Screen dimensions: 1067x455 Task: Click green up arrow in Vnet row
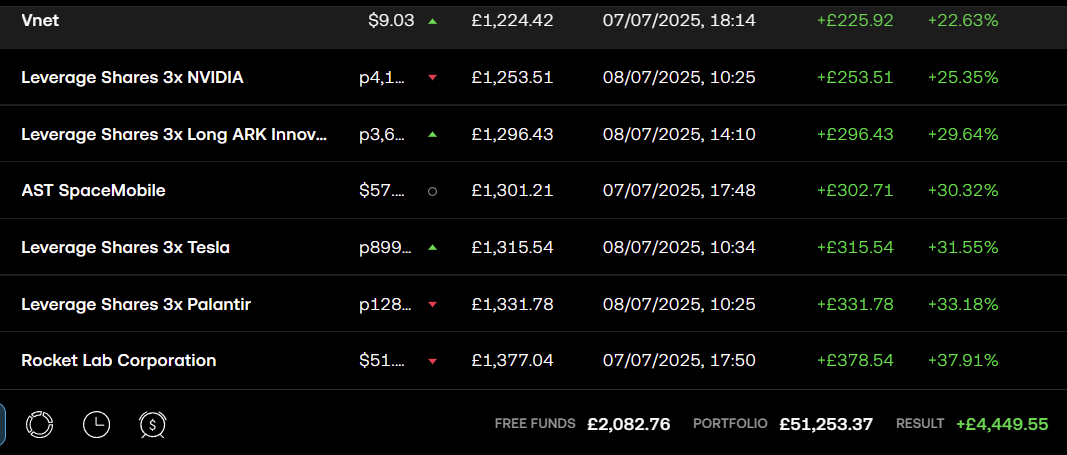(432, 20)
